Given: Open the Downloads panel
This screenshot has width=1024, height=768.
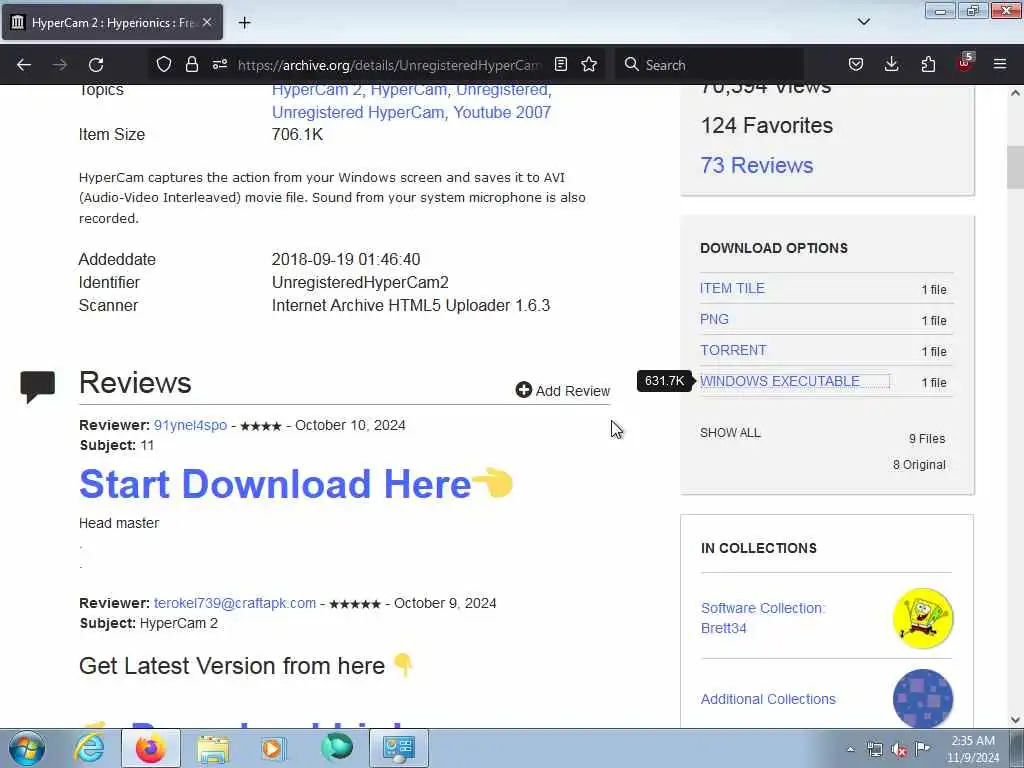Looking at the screenshot, I should [x=891, y=64].
